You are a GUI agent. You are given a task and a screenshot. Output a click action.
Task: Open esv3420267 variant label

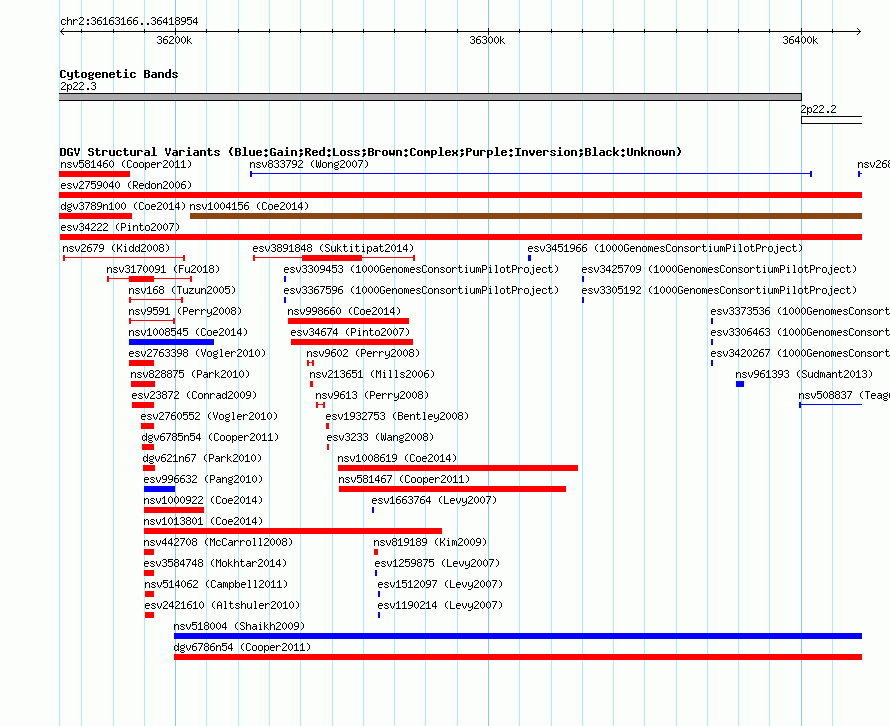[800, 354]
